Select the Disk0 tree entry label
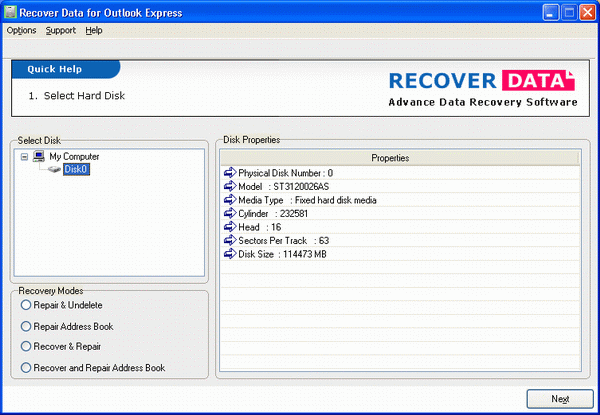 [76, 170]
